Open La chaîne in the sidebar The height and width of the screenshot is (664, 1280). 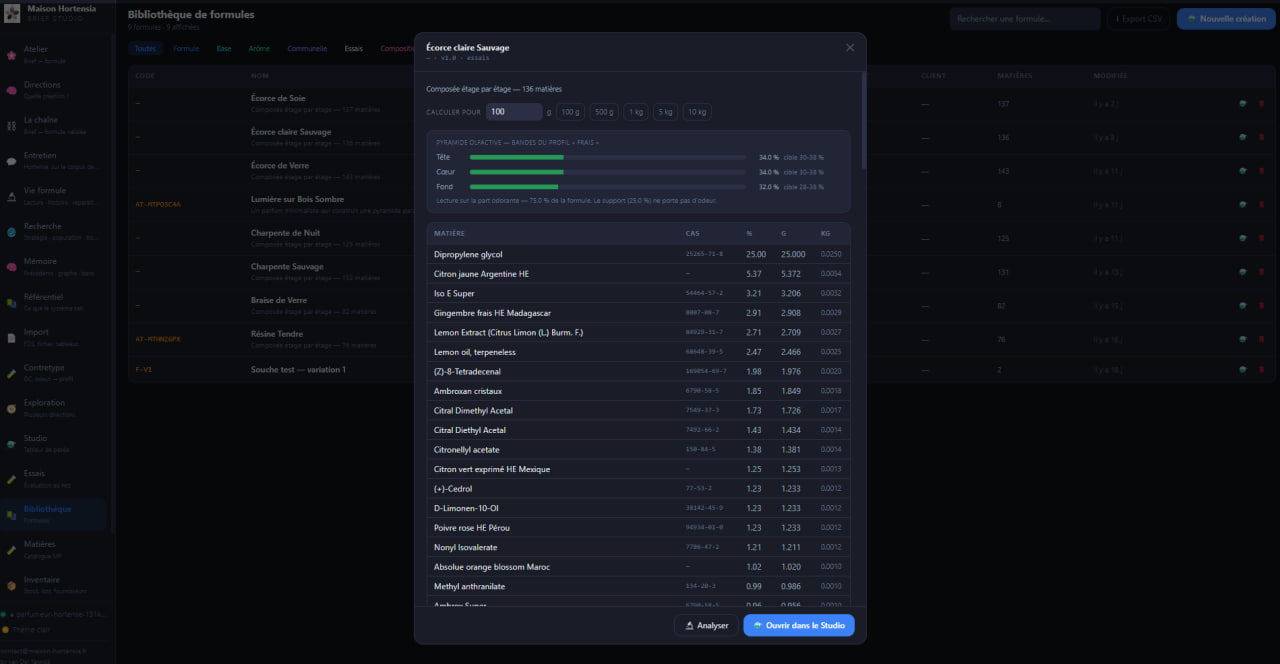click(x=55, y=125)
